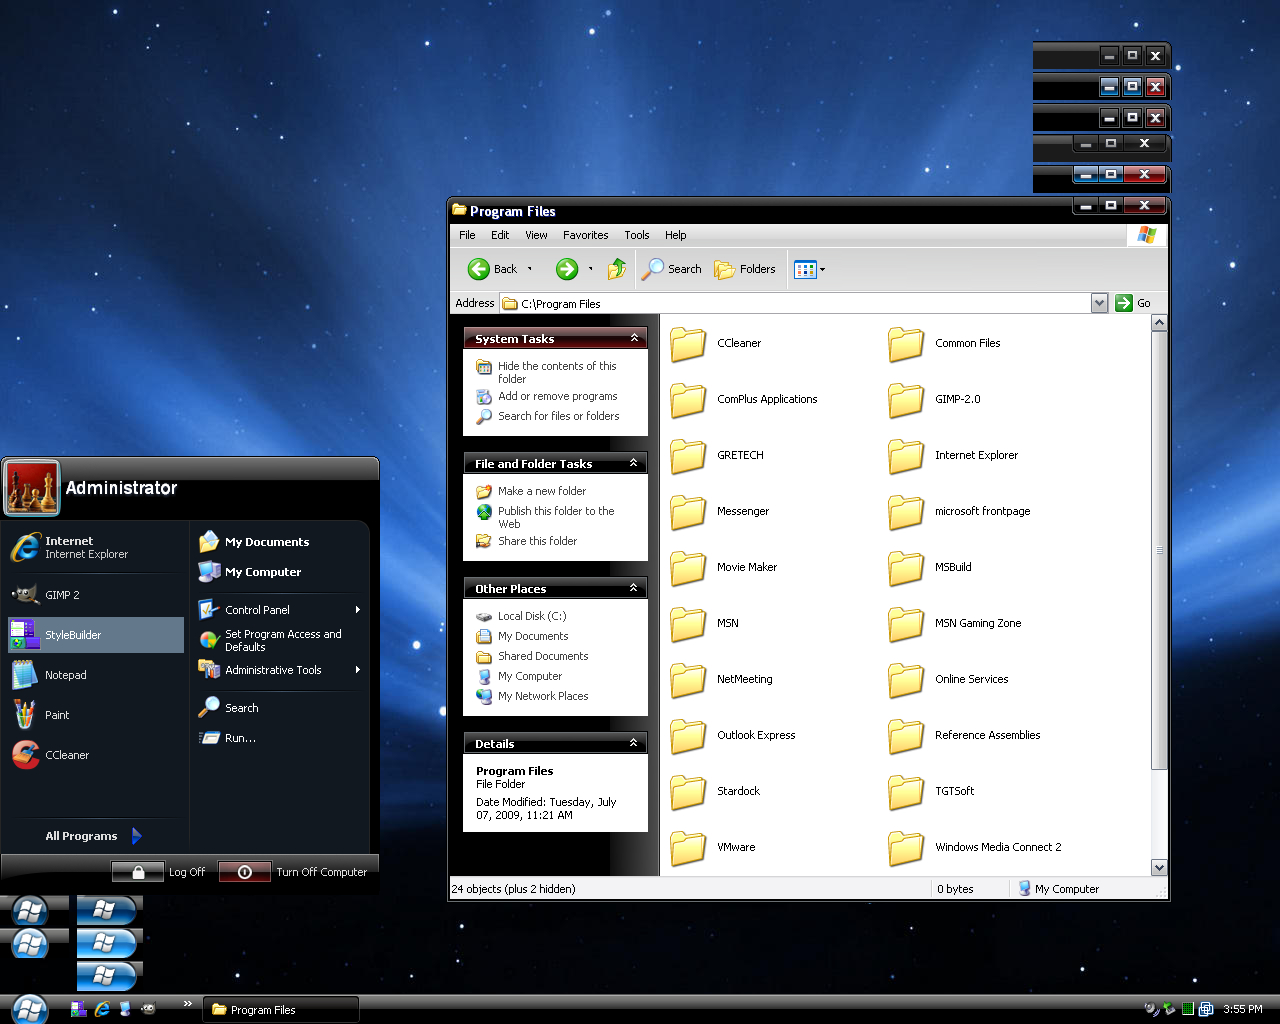
Task: Open Paint from the Start menu
Action: click(96, 715)
